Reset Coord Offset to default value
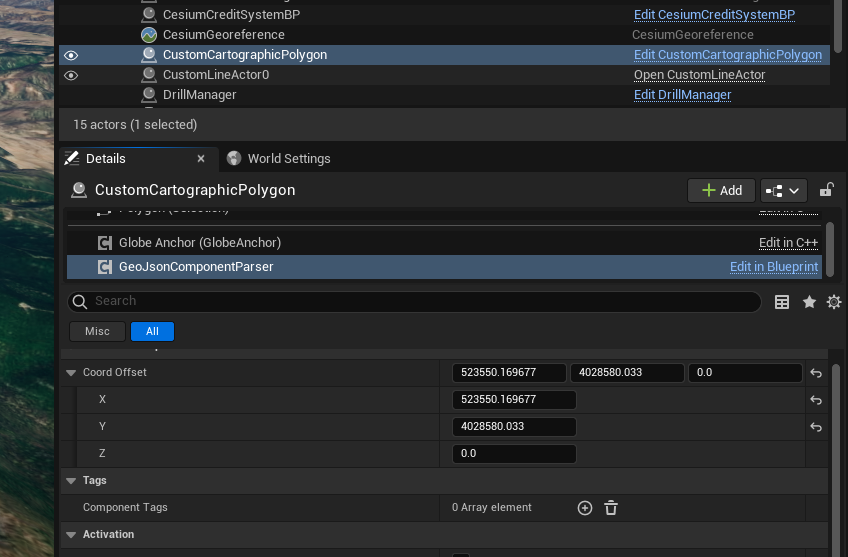The height and width of the screenshot is (557, 848). coord(816,373)
